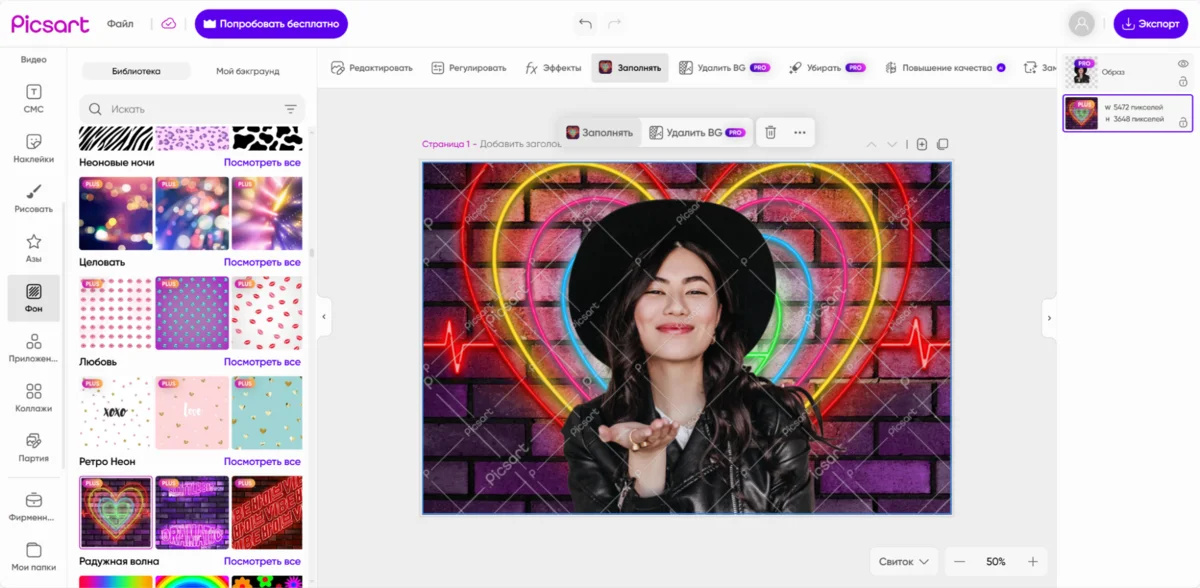Image resolution: width=1200 pixels, height=588 pixels.
Task: View all Неоновые ночи backgrounds
Action: [262, 162]
